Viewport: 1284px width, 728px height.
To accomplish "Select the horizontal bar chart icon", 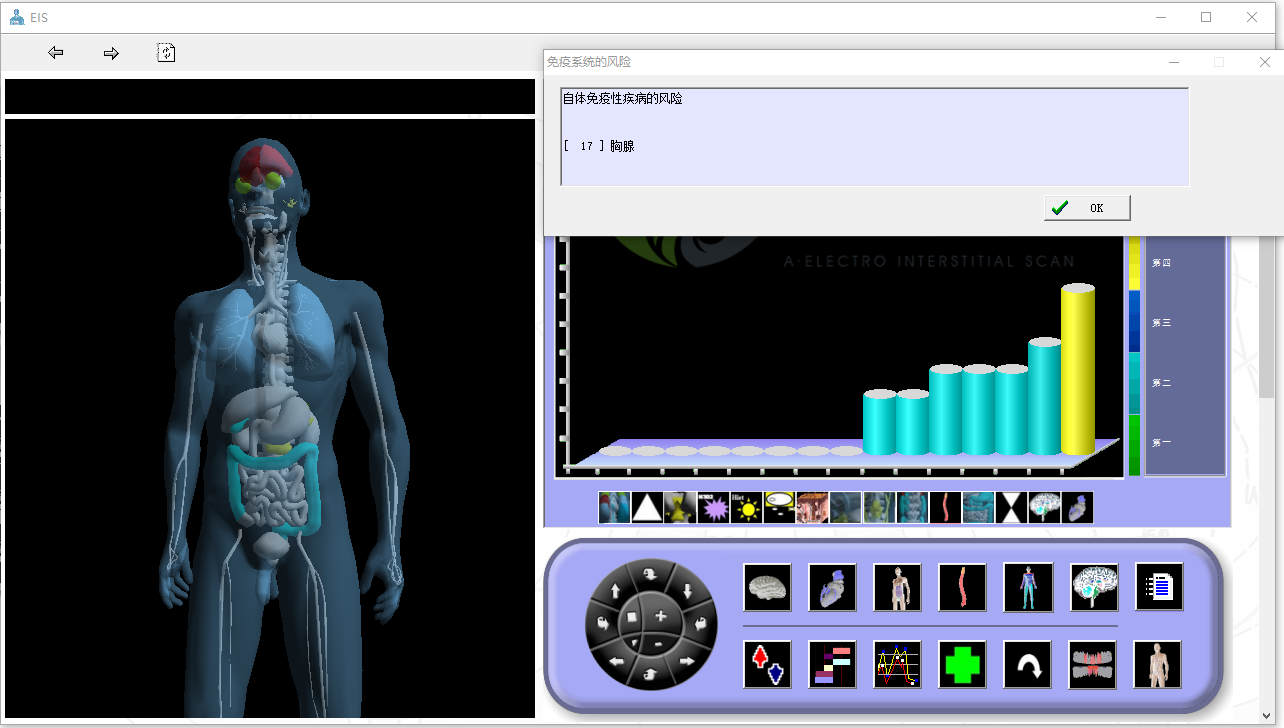I will 832,665.
